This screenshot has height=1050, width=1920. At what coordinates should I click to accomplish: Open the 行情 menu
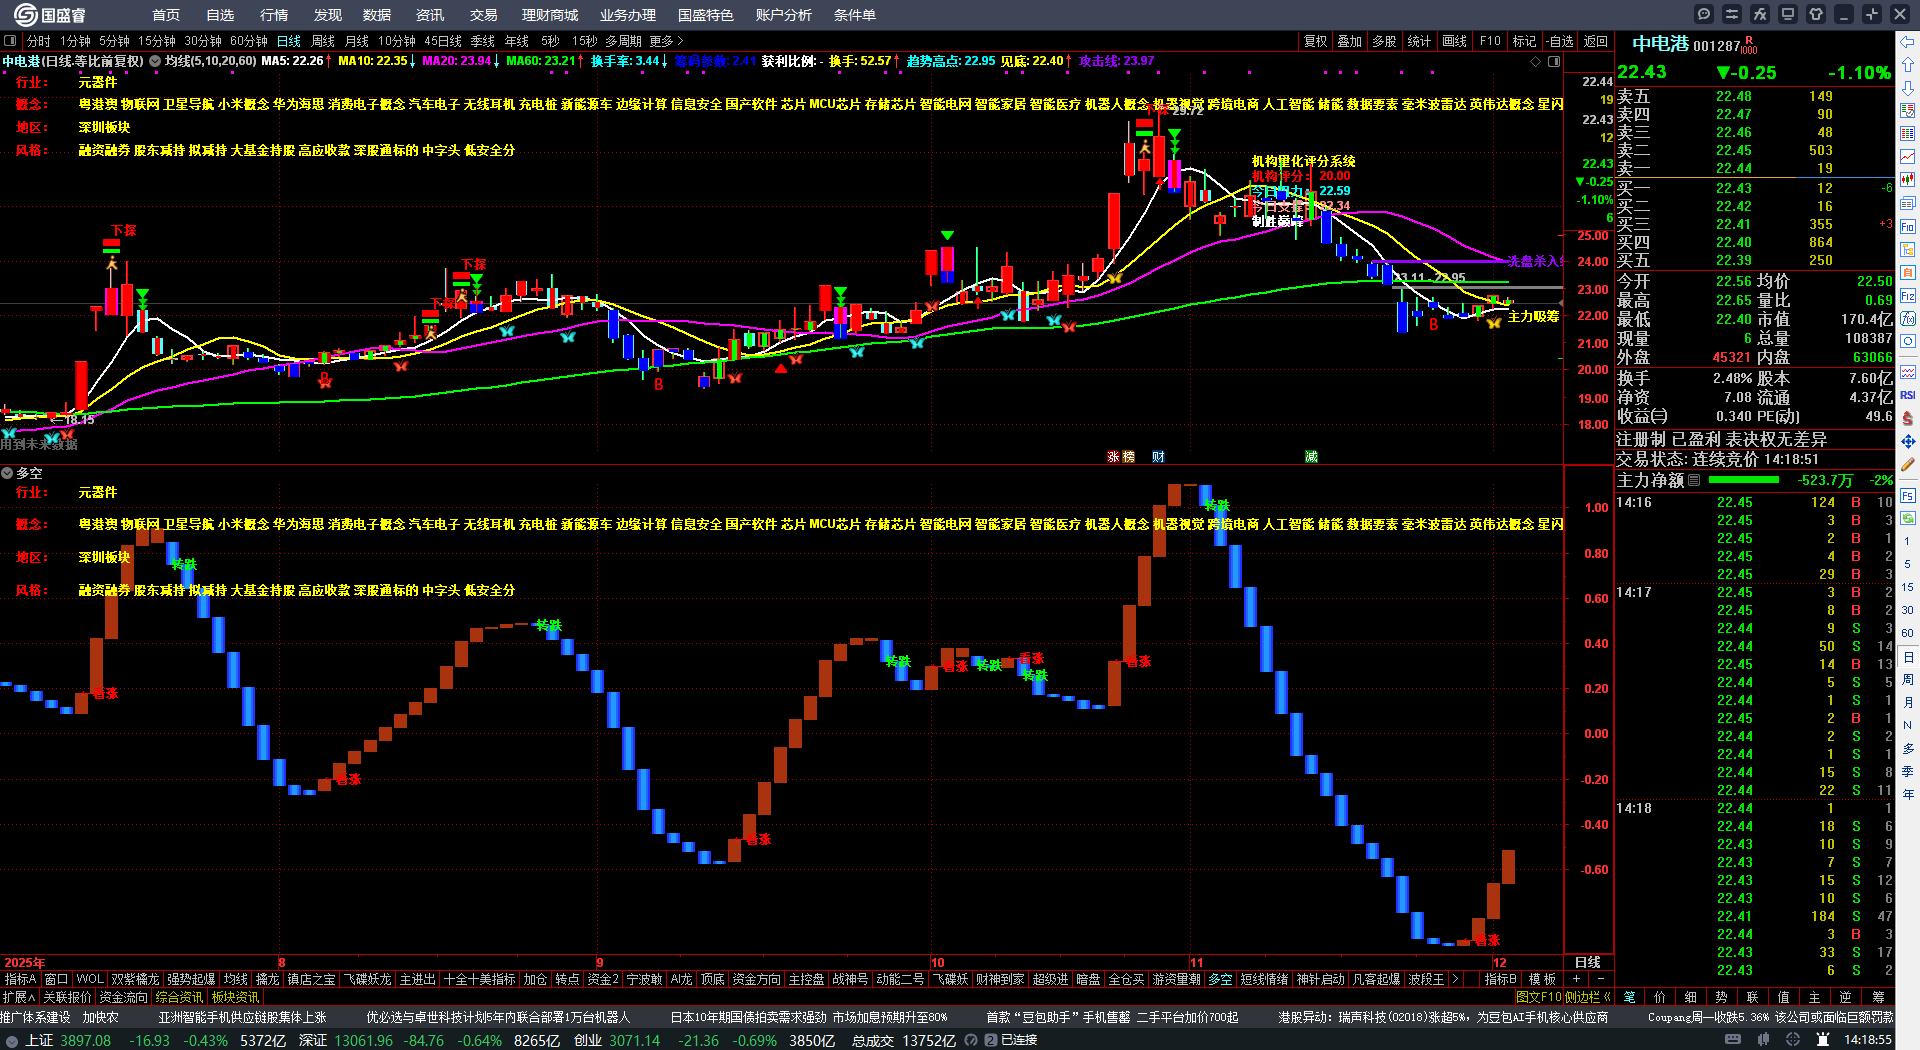point(274,15)
